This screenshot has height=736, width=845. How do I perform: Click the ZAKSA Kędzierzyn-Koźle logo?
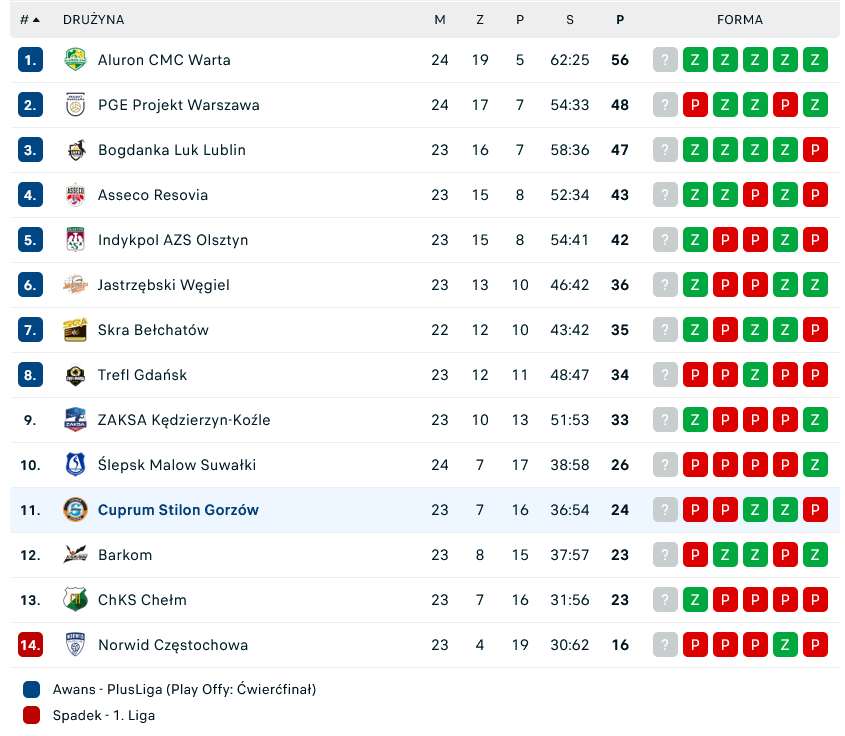point(75,420)
